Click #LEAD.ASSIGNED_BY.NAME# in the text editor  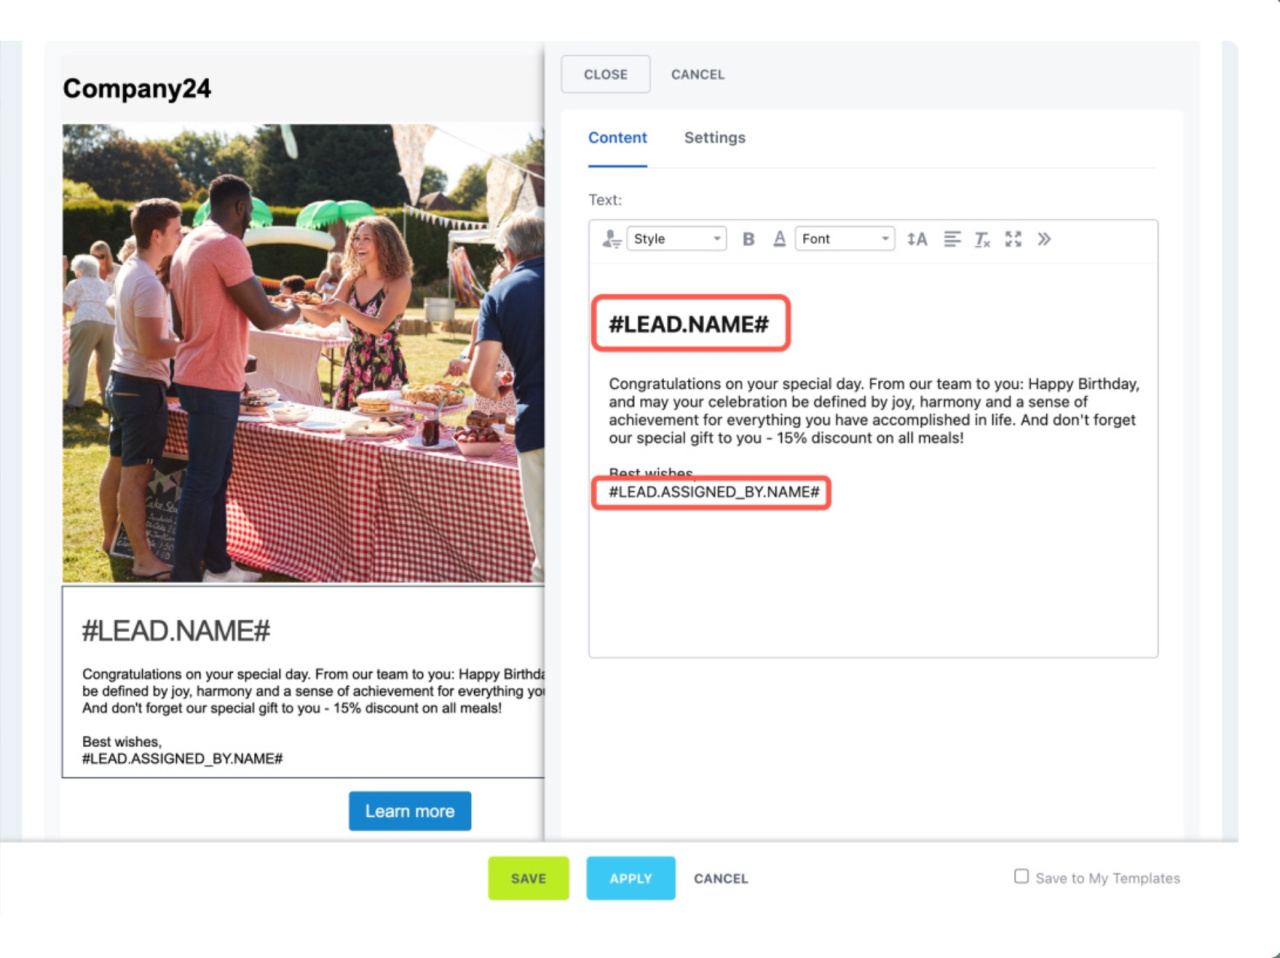(714, 492)
